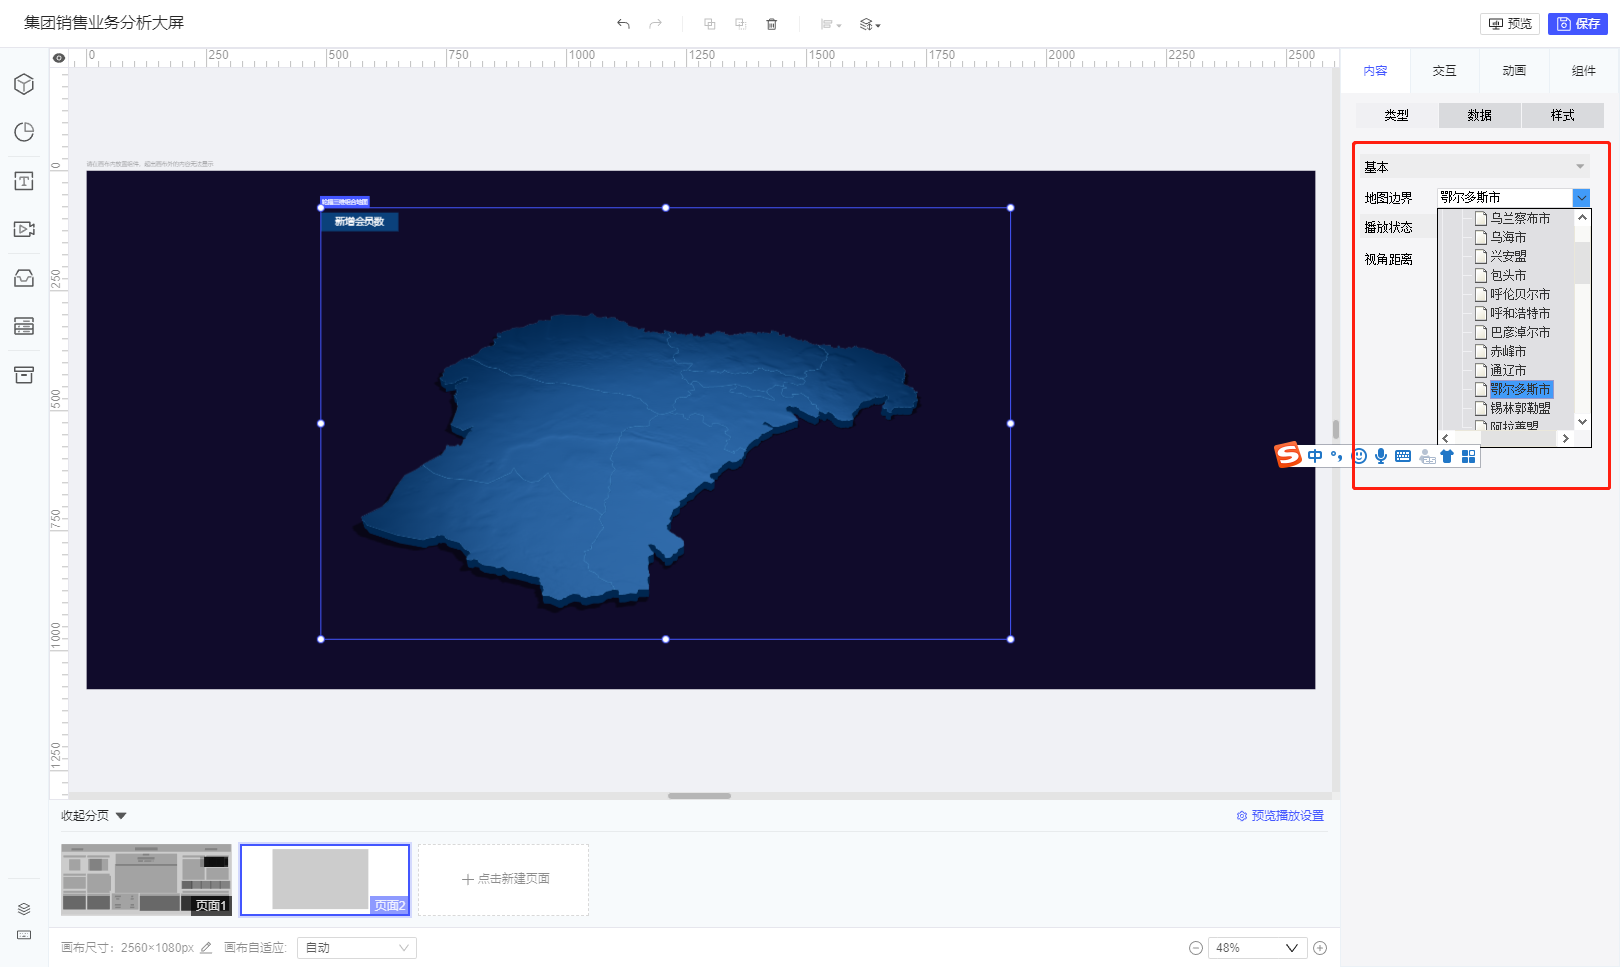Select the text component tool

(x=24, y=181)
